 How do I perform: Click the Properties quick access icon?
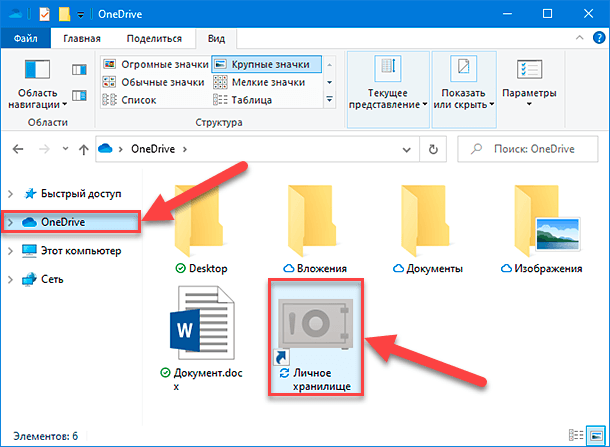[44, 14]
